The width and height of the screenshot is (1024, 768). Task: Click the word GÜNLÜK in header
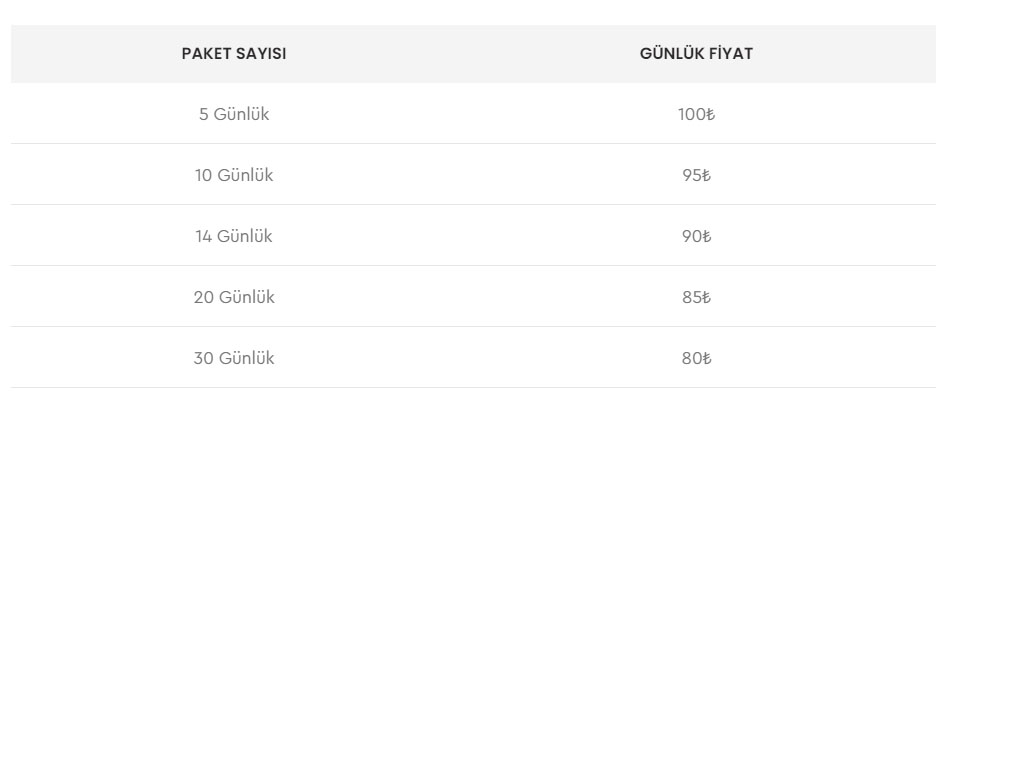click(x=672, y=53)
